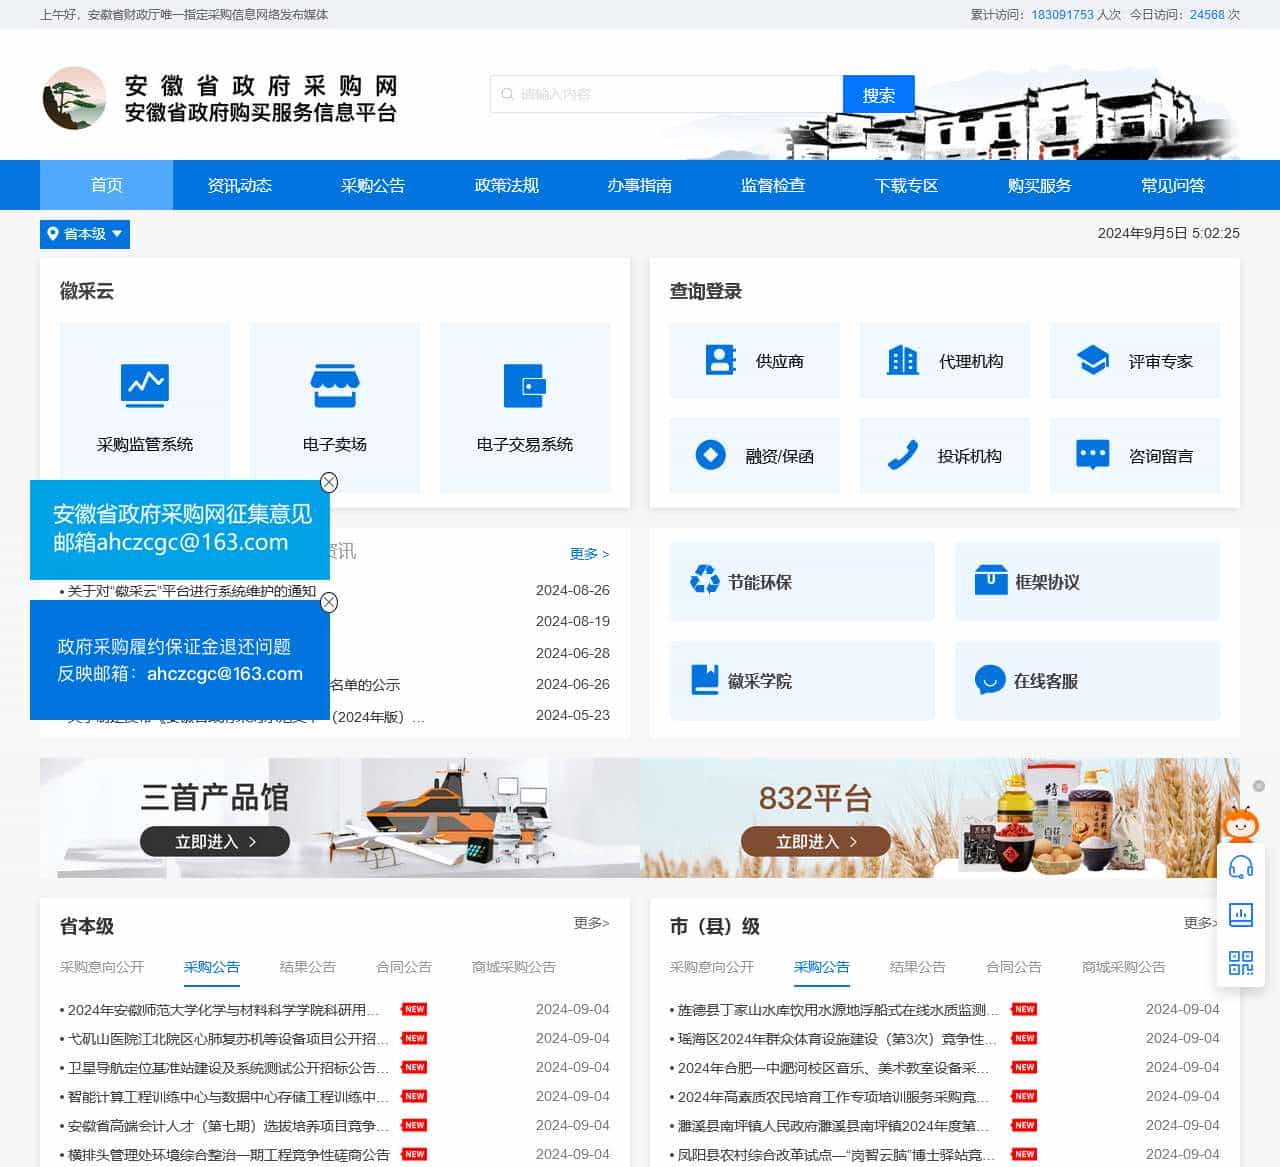
Task: Open 关于对"徽采云"平台进行系统维护的通知
Action: coord(192,591)
